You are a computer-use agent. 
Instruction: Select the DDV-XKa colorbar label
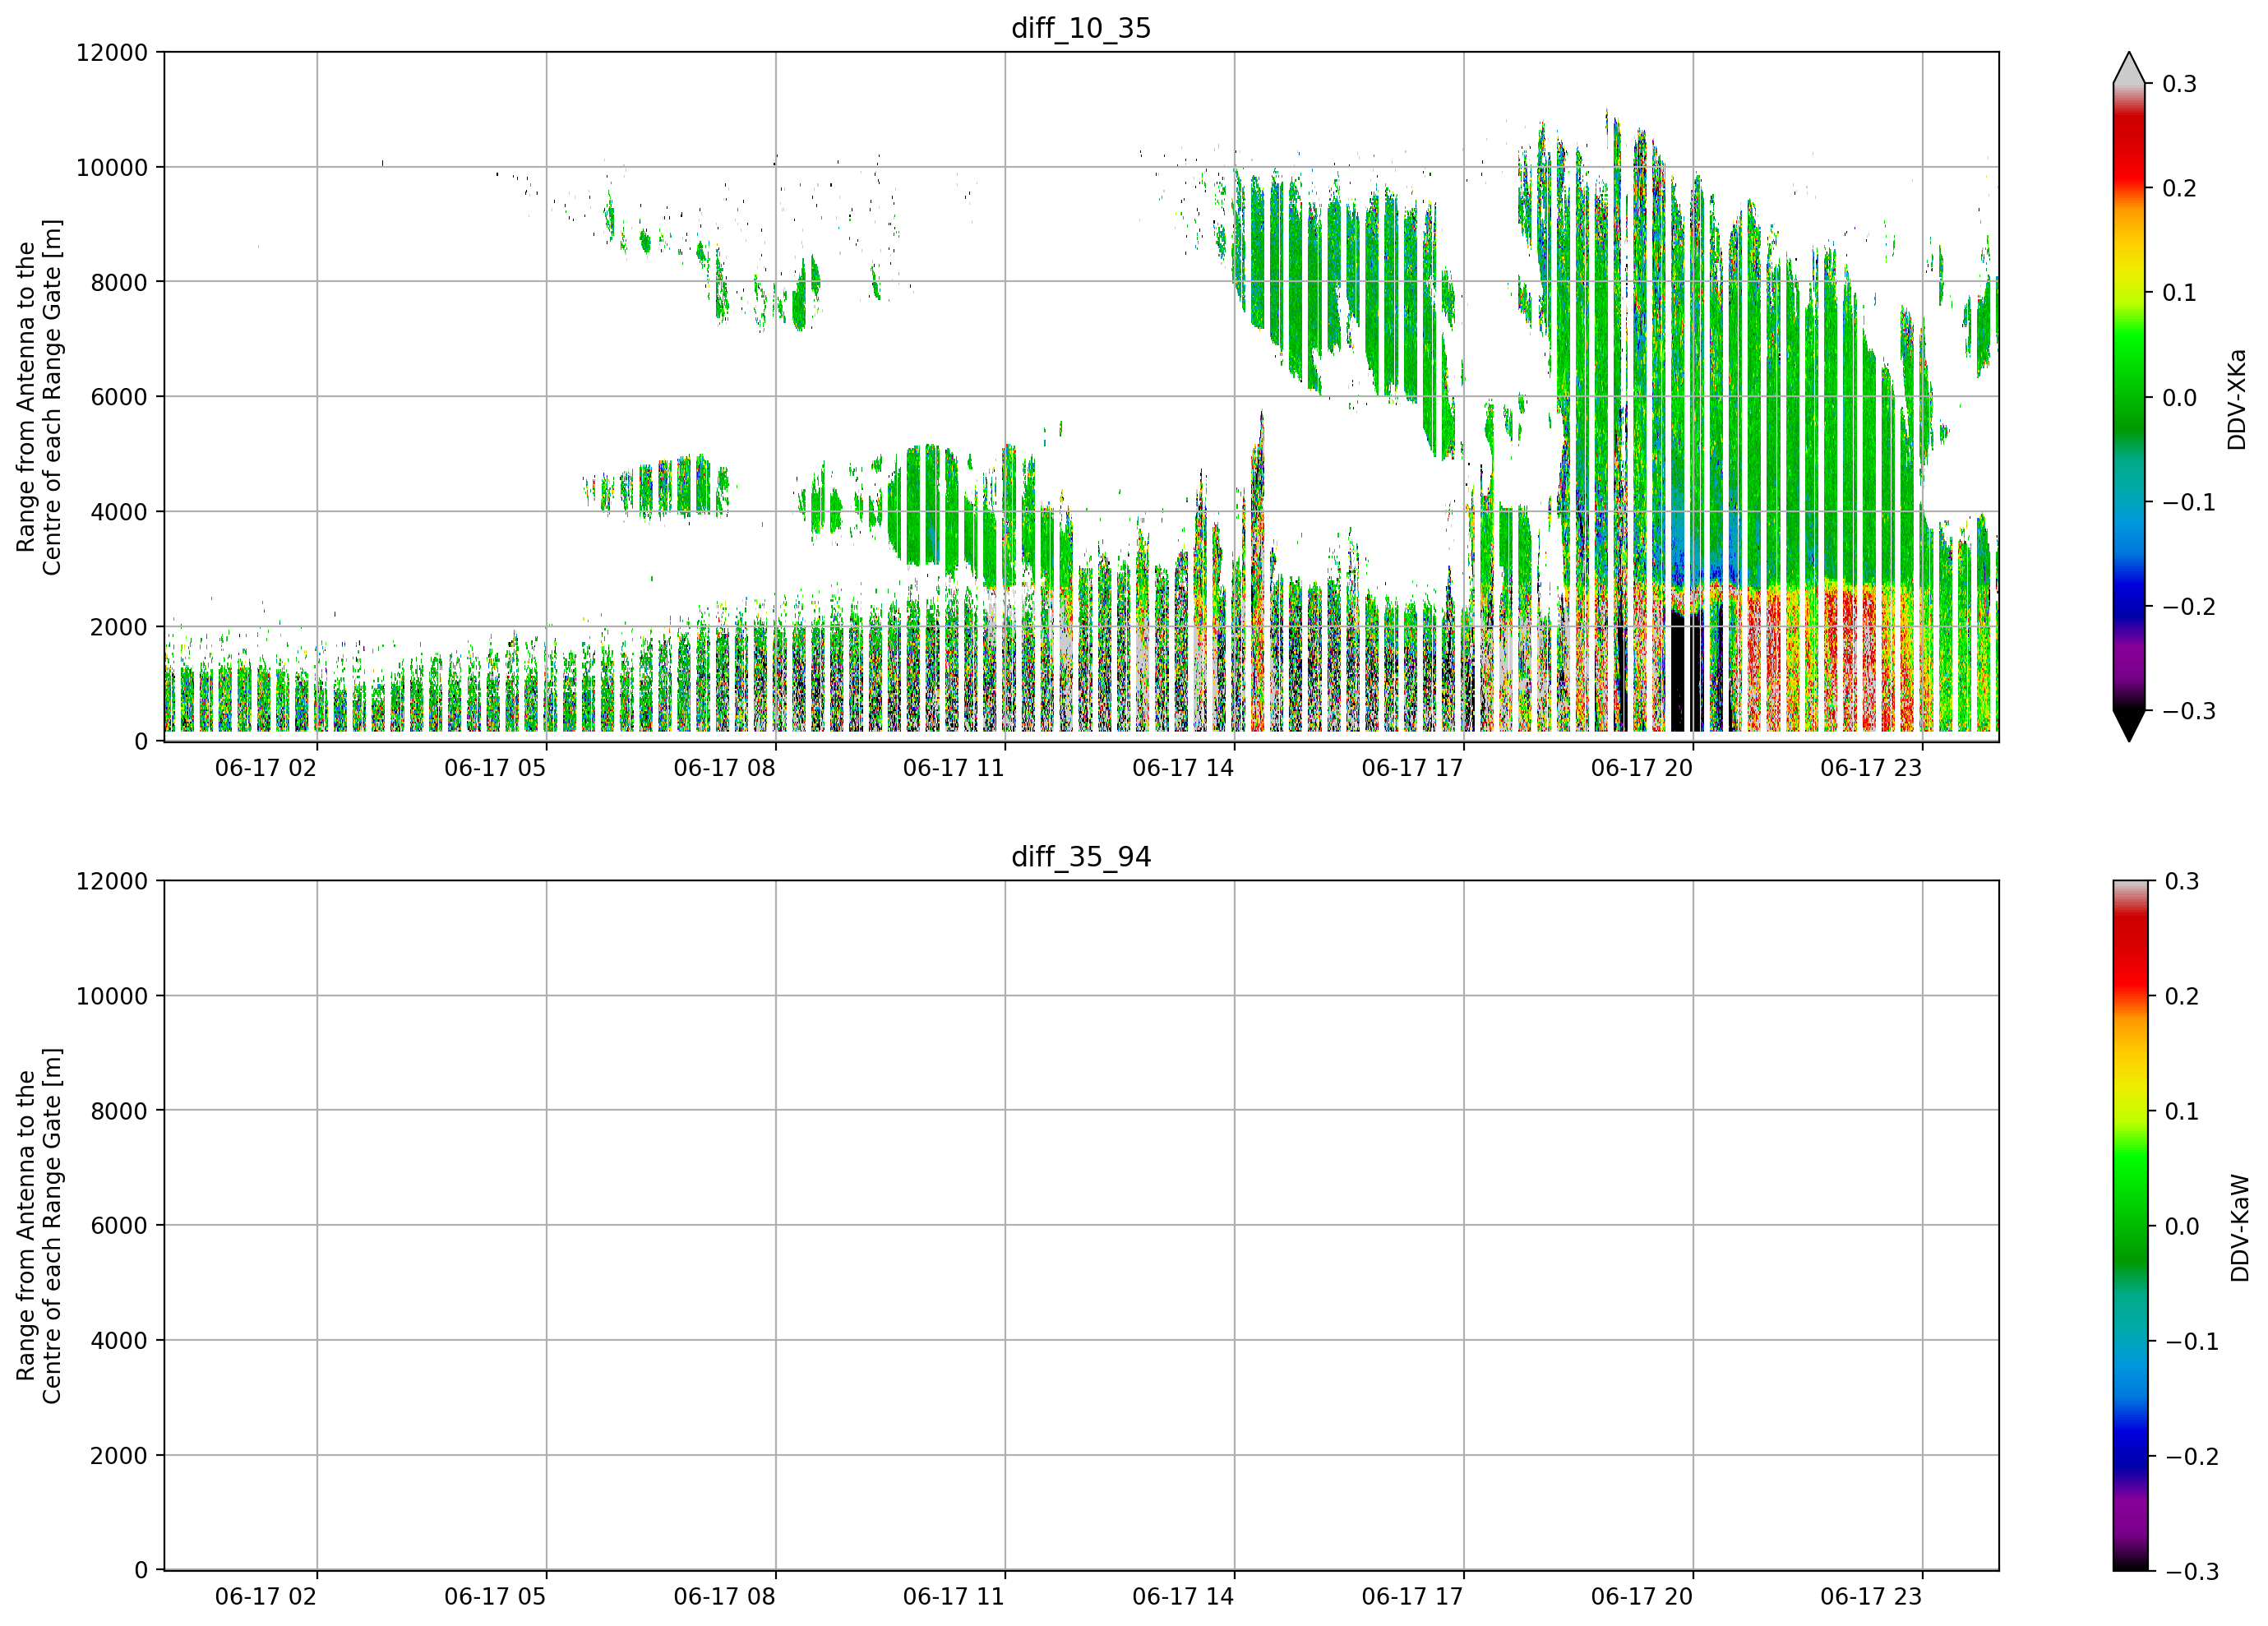(x=2237, y=399)
